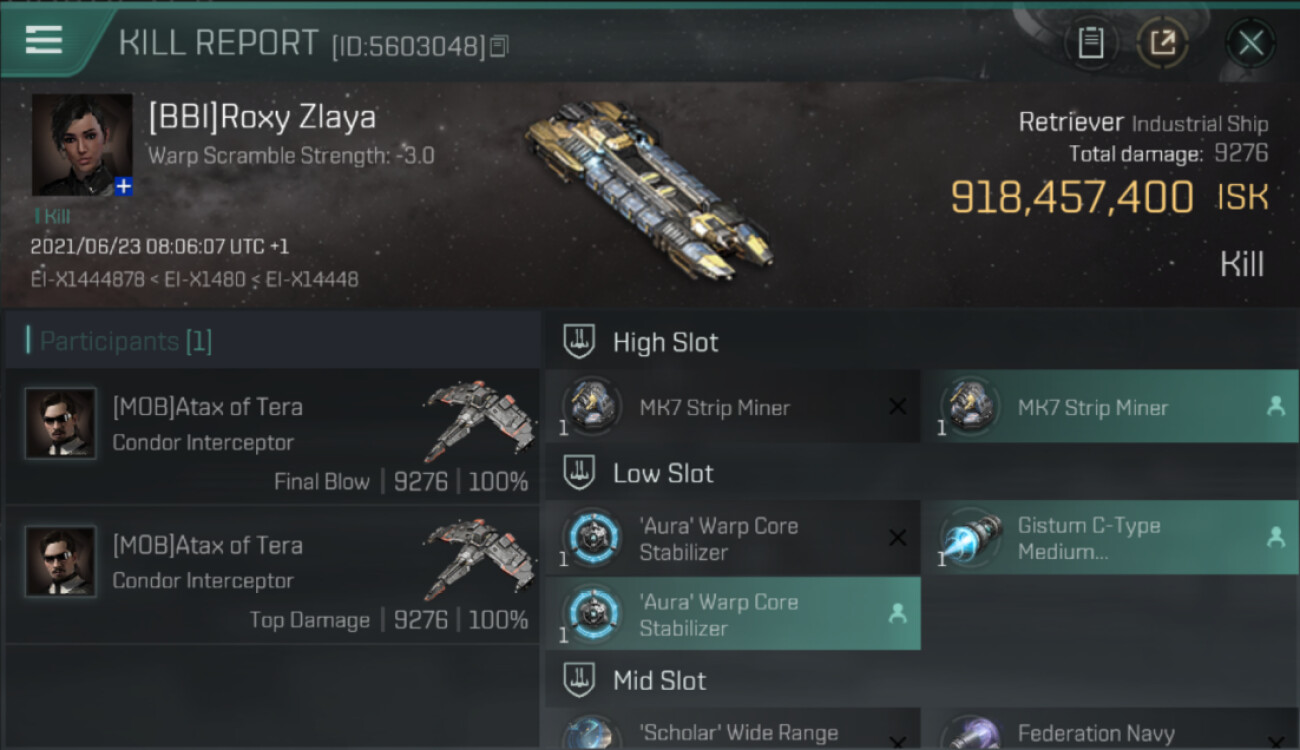Share the kill report externally
1300x750 pixels.
[1162, 43]
